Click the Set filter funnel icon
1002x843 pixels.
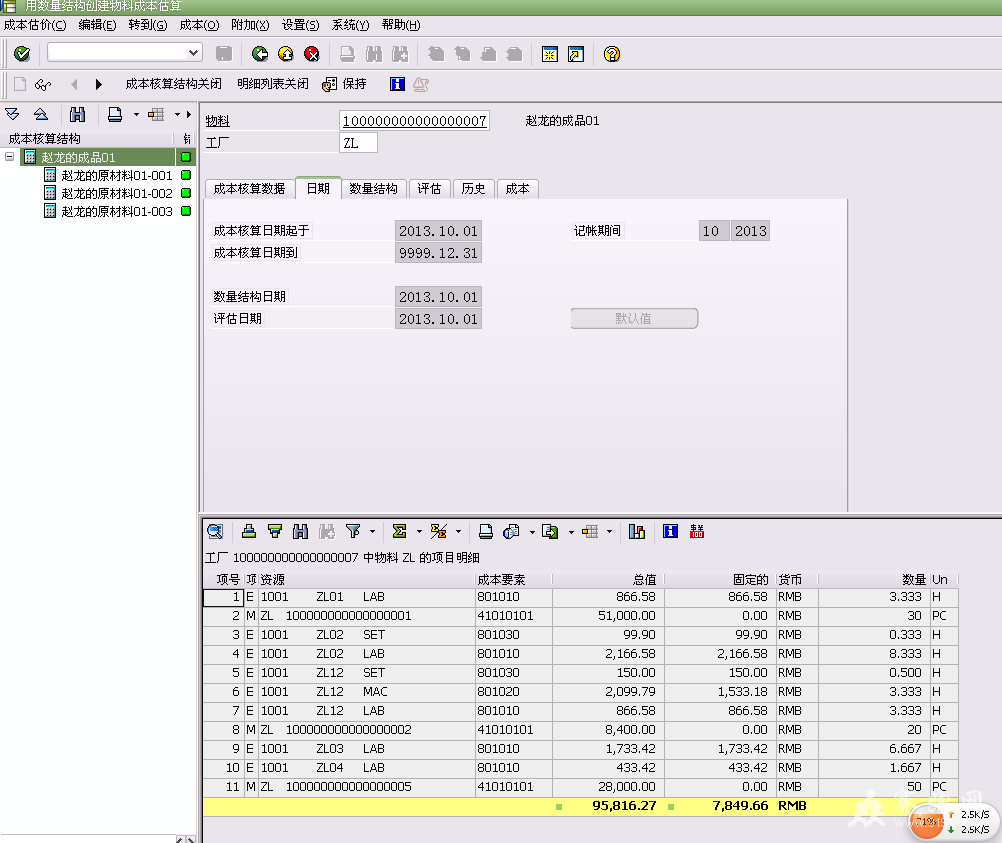[353, 531]
